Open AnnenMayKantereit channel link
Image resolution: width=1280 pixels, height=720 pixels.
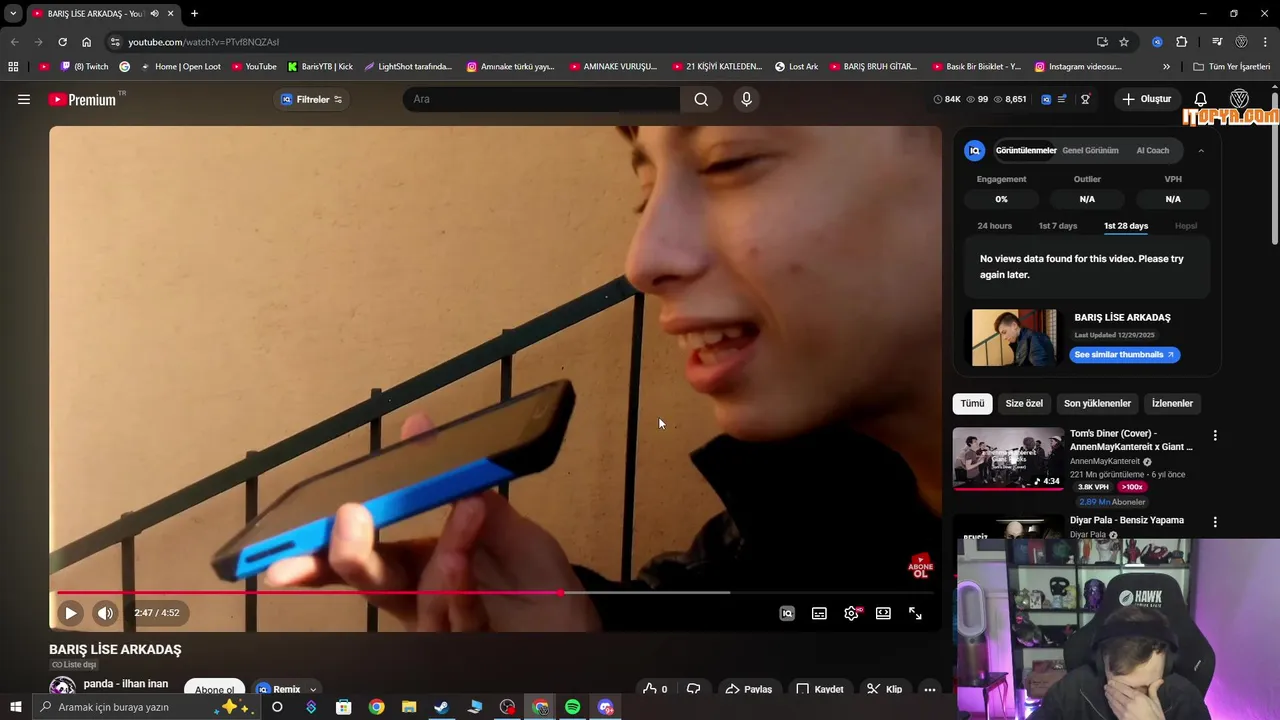pos(1104,461)
